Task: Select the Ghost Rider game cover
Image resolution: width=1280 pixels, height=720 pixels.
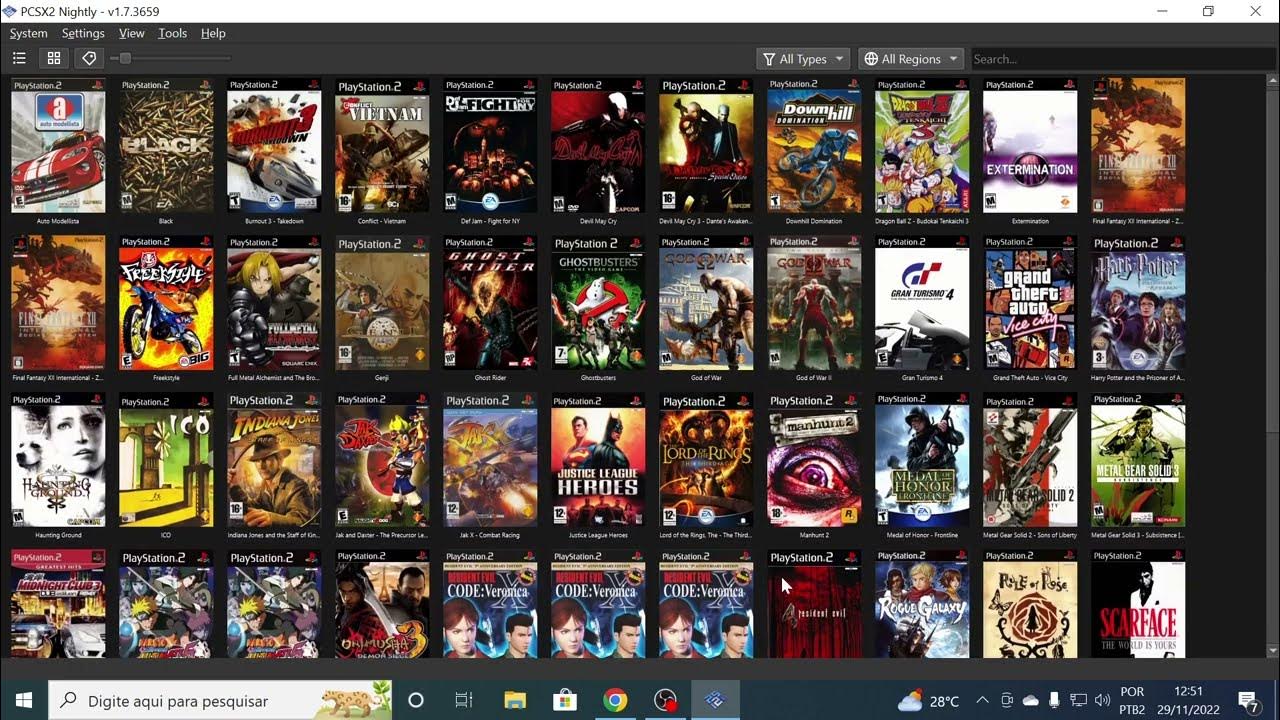Action: pyautogui.click(x=490, y=303)
